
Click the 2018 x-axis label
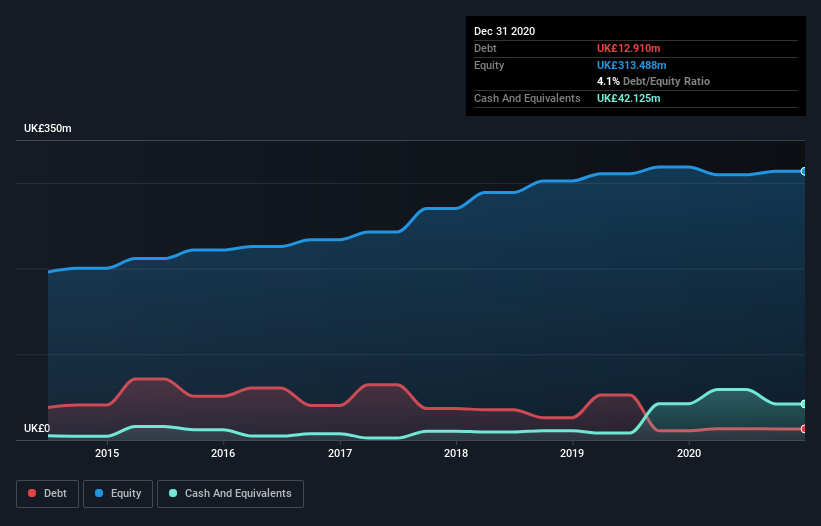coord(456,453)
